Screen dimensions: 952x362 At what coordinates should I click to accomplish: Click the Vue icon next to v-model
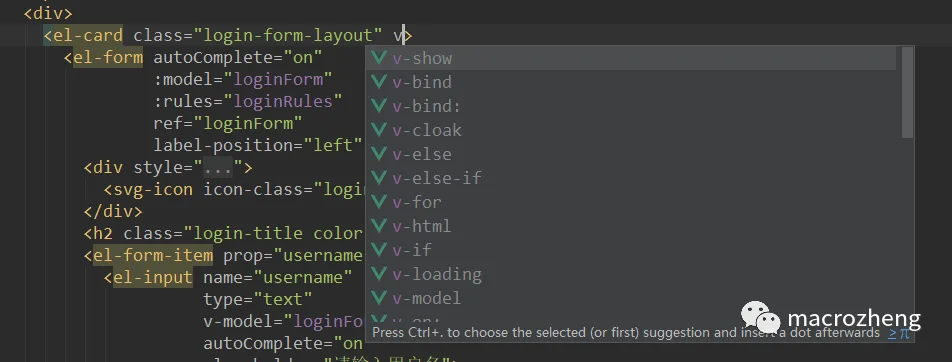[x=379, y=298]
